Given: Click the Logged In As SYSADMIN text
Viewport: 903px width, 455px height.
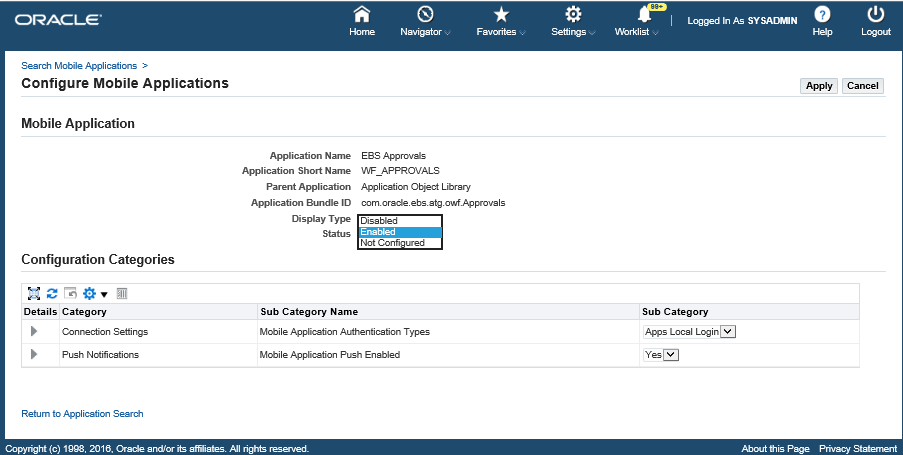Looking at the screenshot, I should coord(742,21).
